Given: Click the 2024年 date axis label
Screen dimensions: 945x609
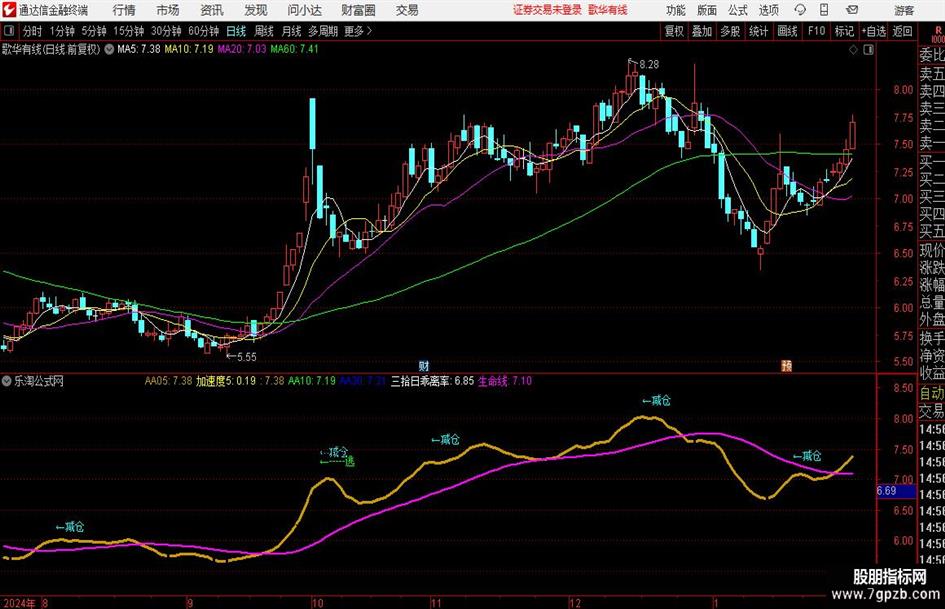Looking at the screenshot, I should pos(19,603).
